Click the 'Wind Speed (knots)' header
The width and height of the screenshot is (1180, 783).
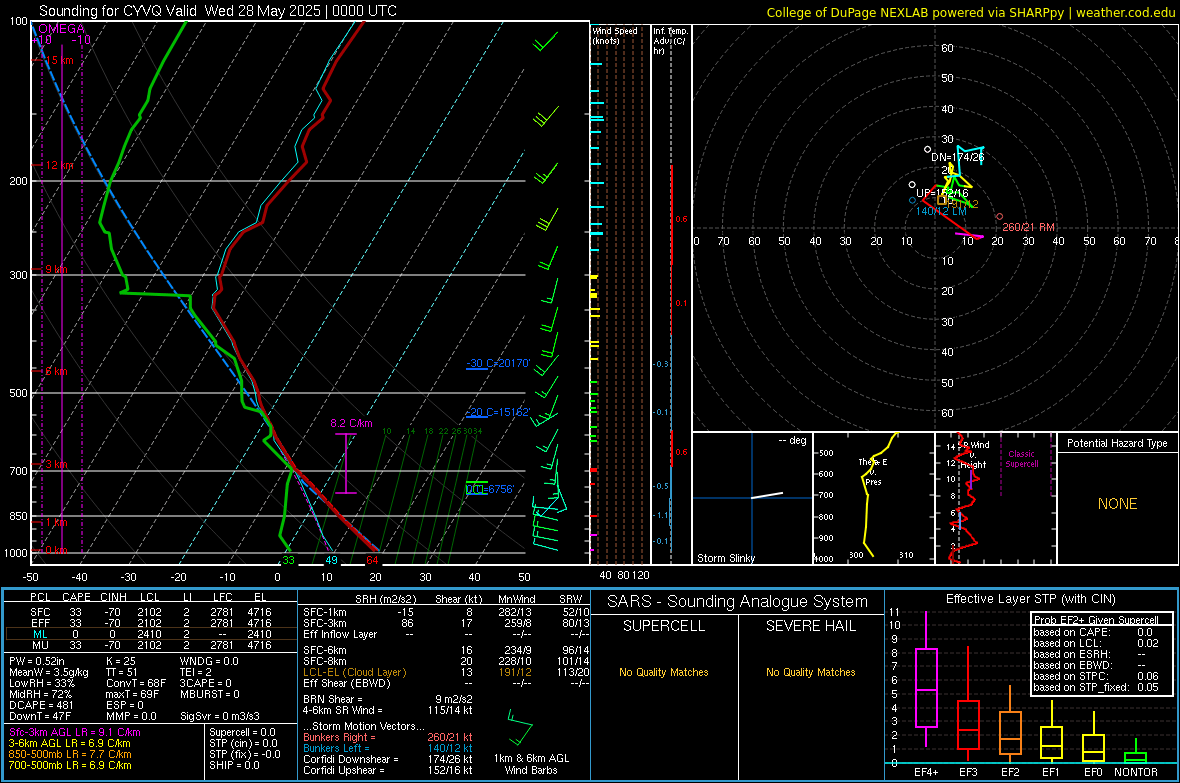coord(615,35)
